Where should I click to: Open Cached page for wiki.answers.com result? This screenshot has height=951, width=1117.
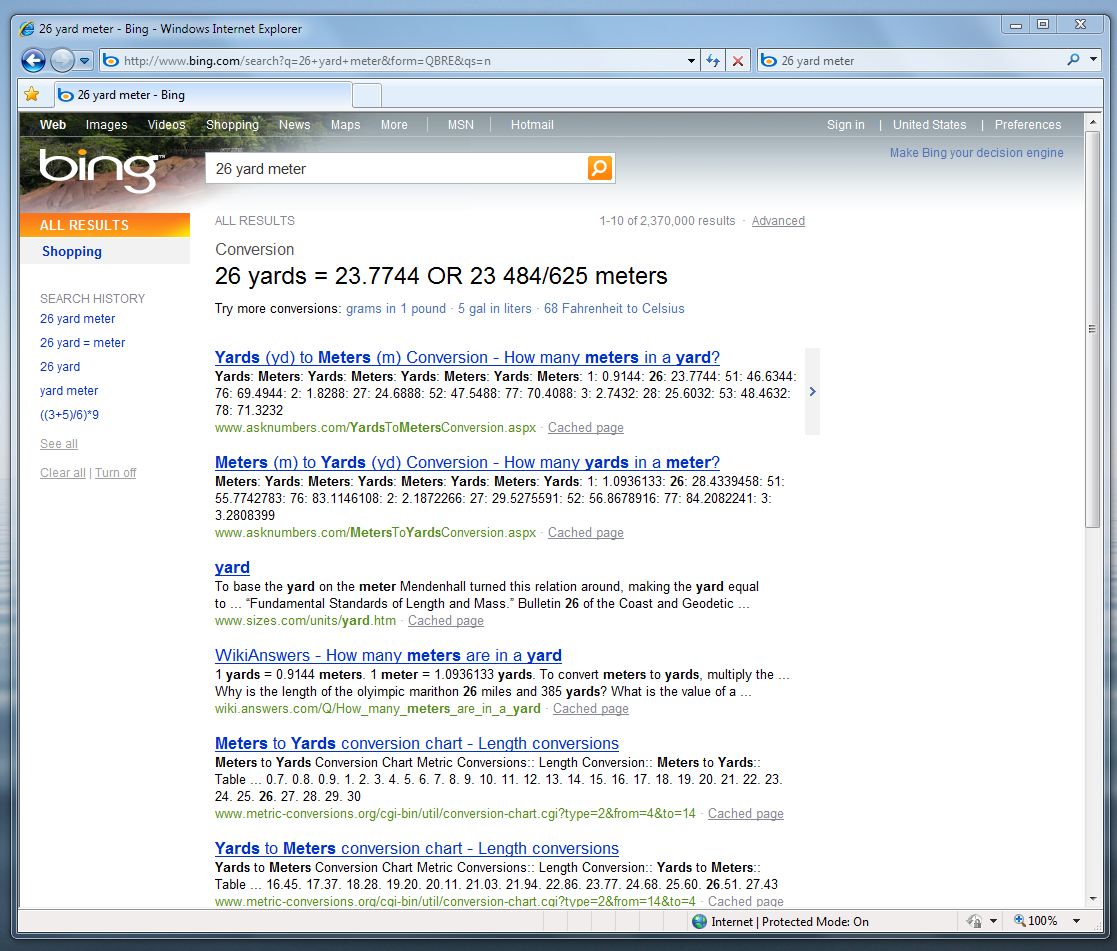click(x=591, y=709)
